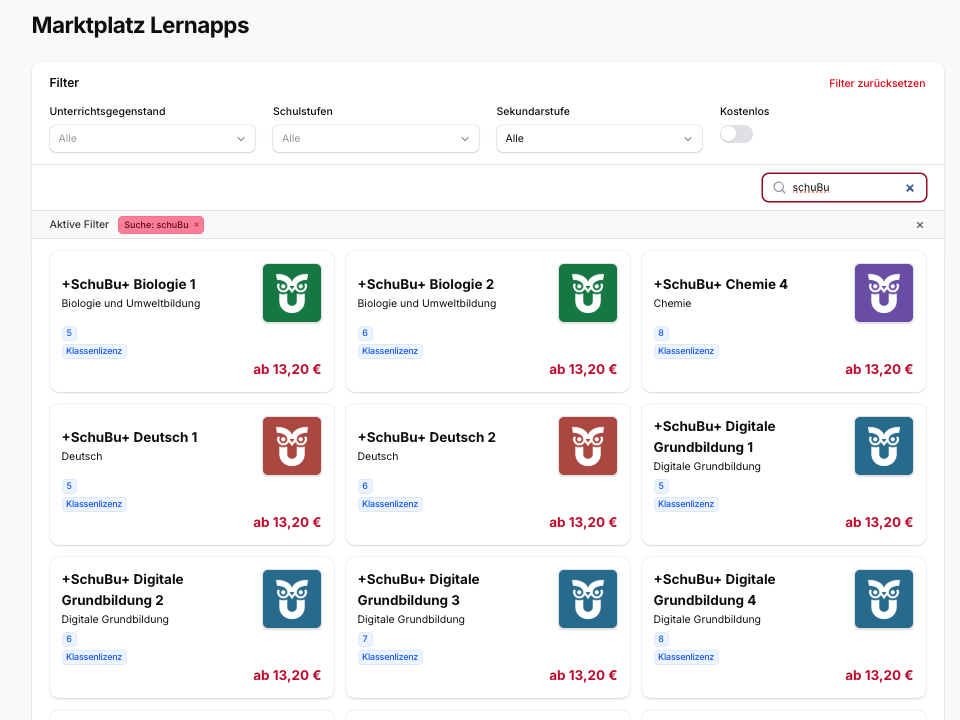This screenshot has width=960, height=720.
Task: Open the Schulstufen dropdown
Action: pos(376,138)
